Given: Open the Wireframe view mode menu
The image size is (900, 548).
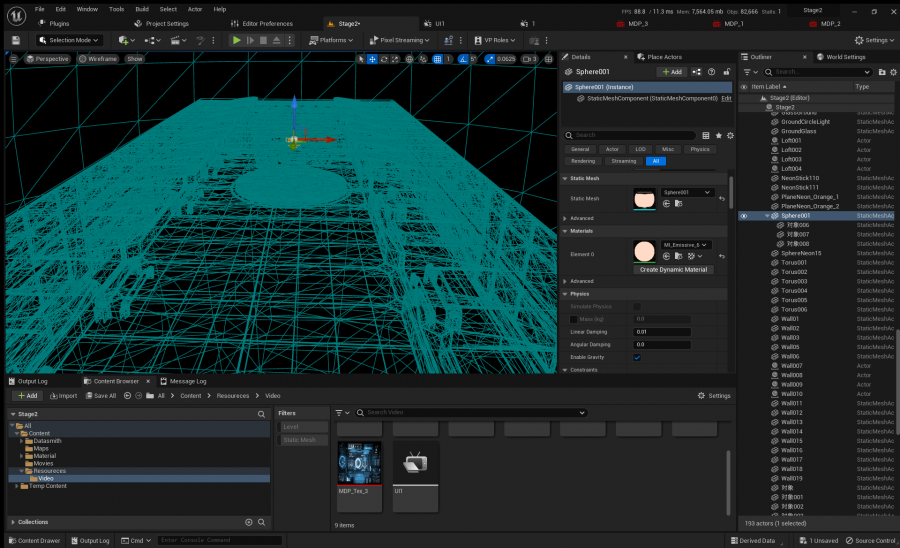Looking at the screenshot, I should [x=98, y=59].
